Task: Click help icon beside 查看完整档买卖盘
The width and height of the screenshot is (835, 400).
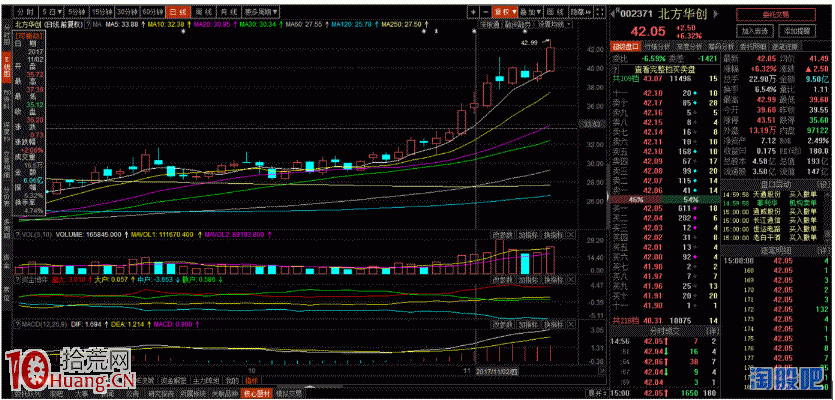Action: (x=615, y=69)
